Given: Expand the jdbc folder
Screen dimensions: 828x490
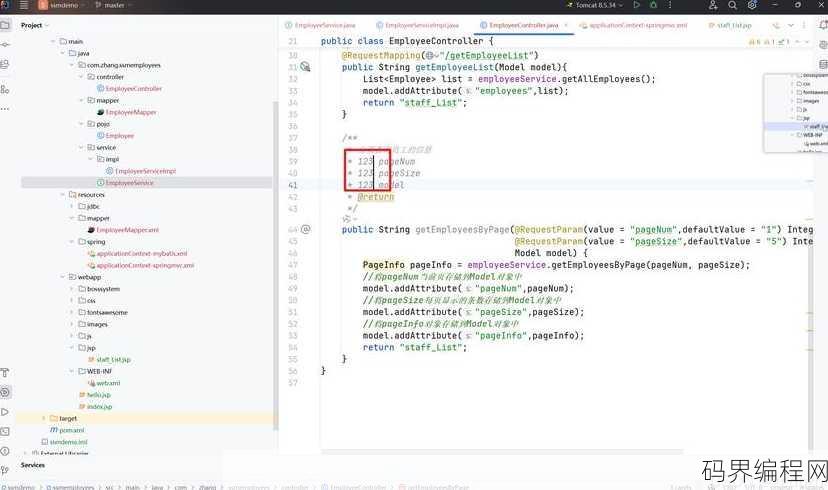Looking at the screenshot, I should pos(72,206).
